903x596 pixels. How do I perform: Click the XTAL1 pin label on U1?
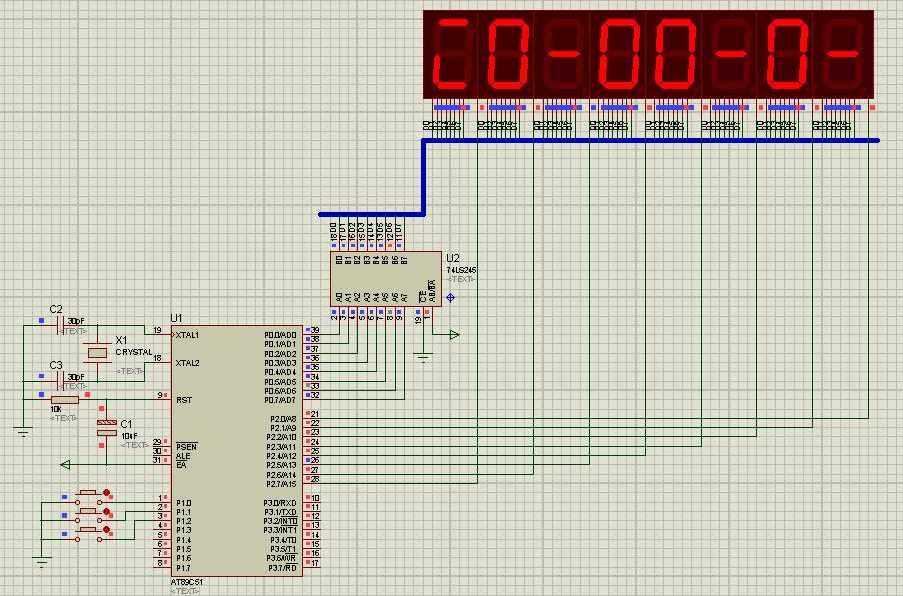point(187,335)
